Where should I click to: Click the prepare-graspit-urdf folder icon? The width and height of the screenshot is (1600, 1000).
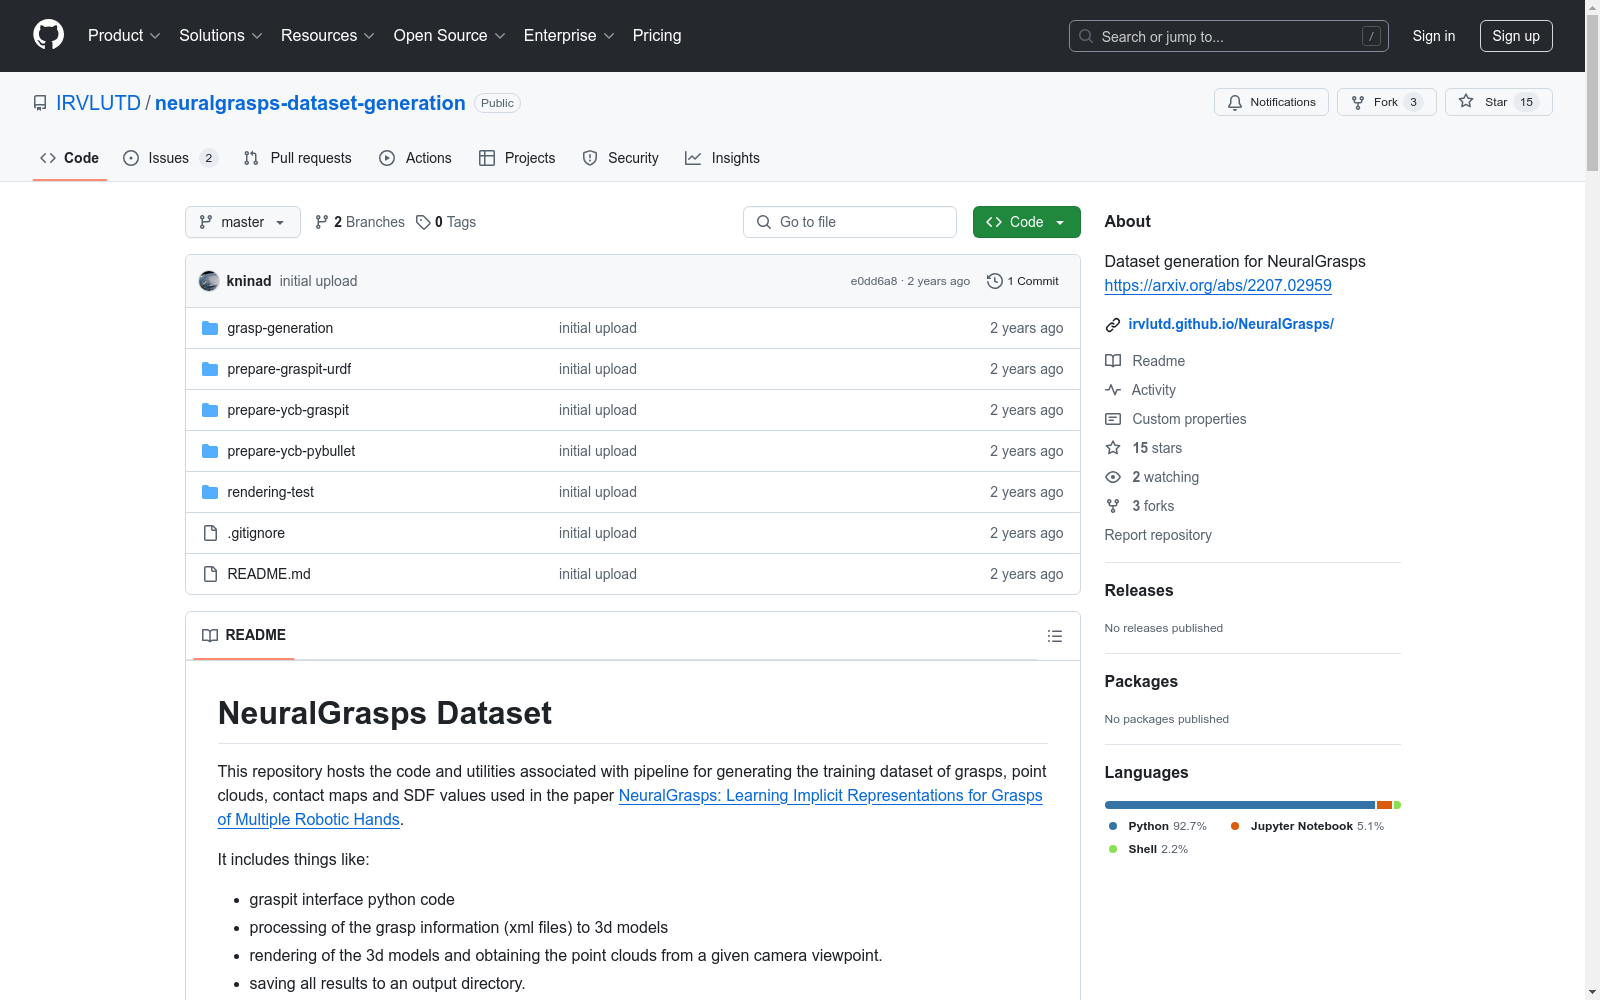[x=210, y=369]
